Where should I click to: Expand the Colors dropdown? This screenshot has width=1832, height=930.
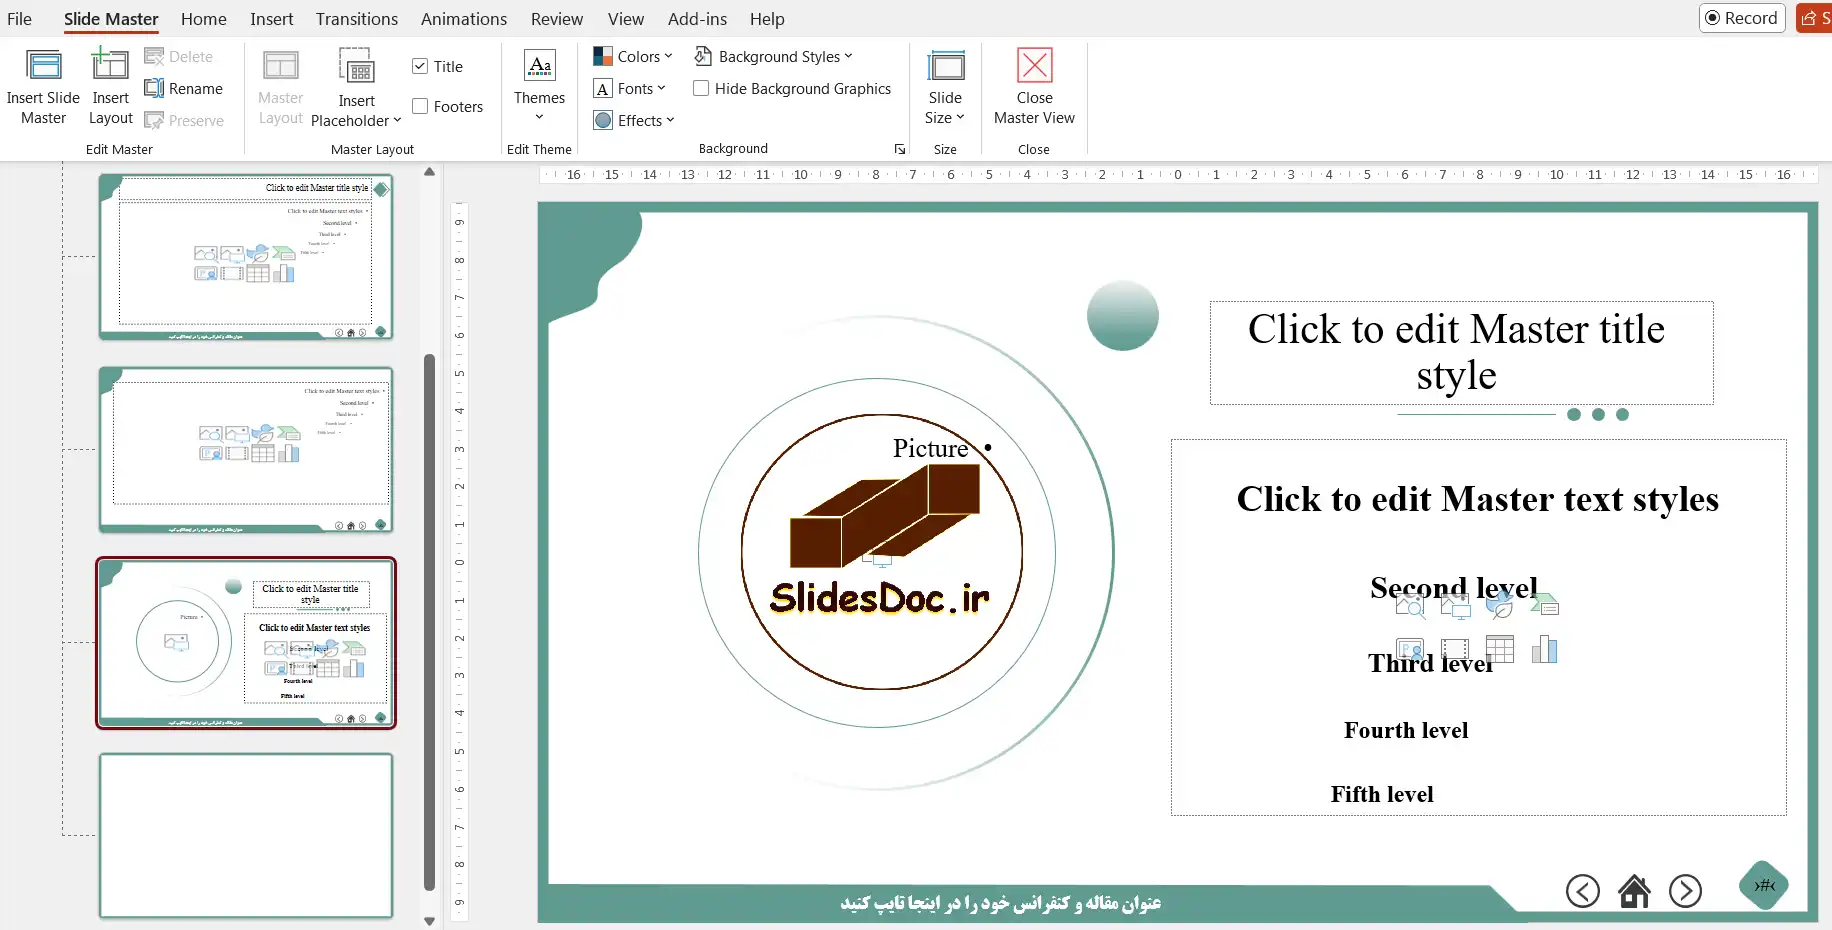(633, 57)
